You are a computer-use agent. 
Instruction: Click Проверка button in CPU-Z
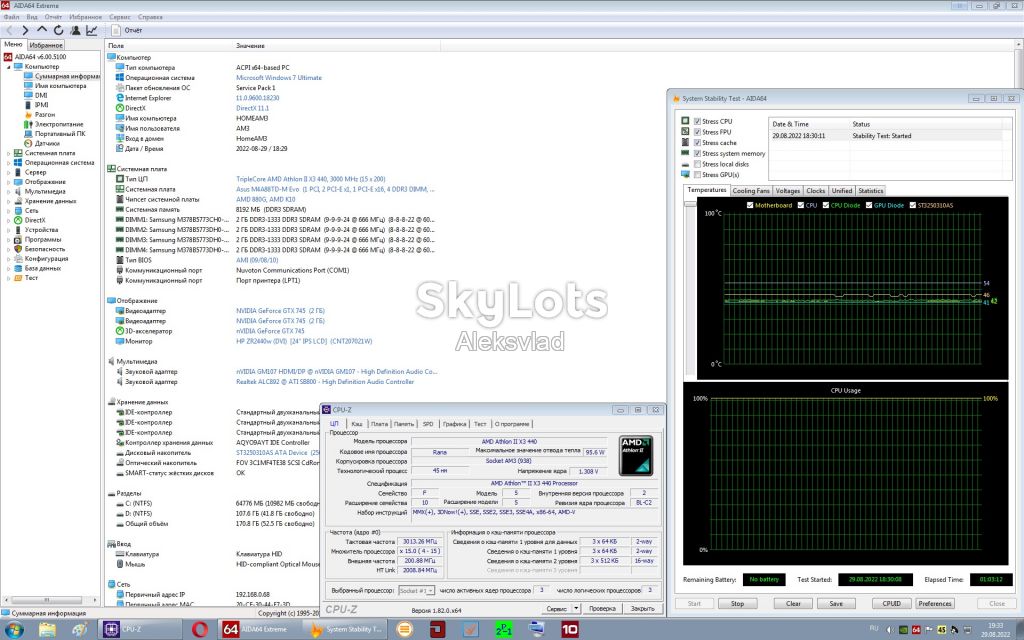(x=602, y=608)
